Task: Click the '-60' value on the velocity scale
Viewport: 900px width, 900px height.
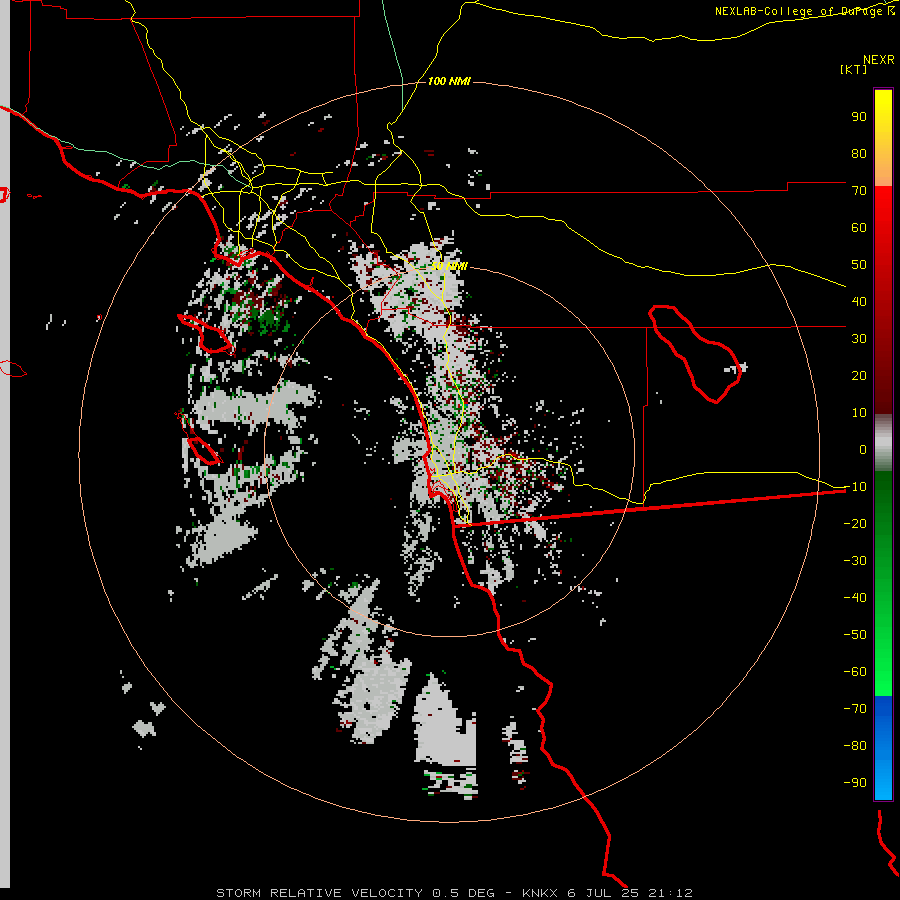Action: [x=855, y=672]
